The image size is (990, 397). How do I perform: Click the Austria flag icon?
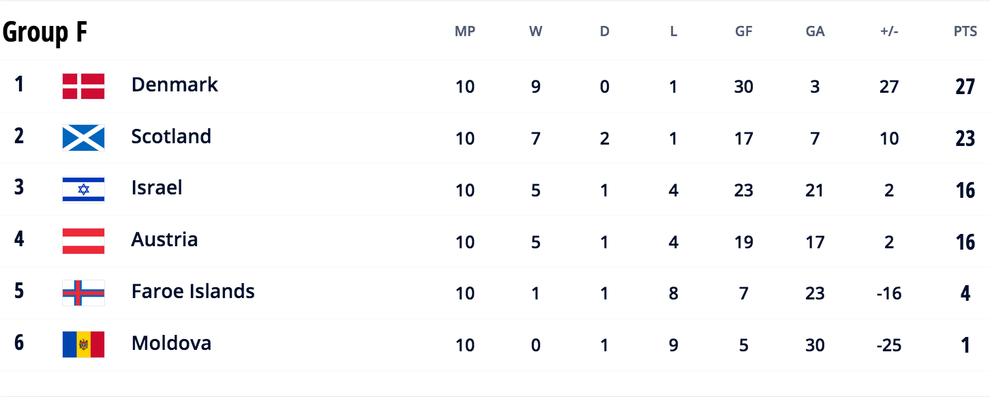point(83,241)
